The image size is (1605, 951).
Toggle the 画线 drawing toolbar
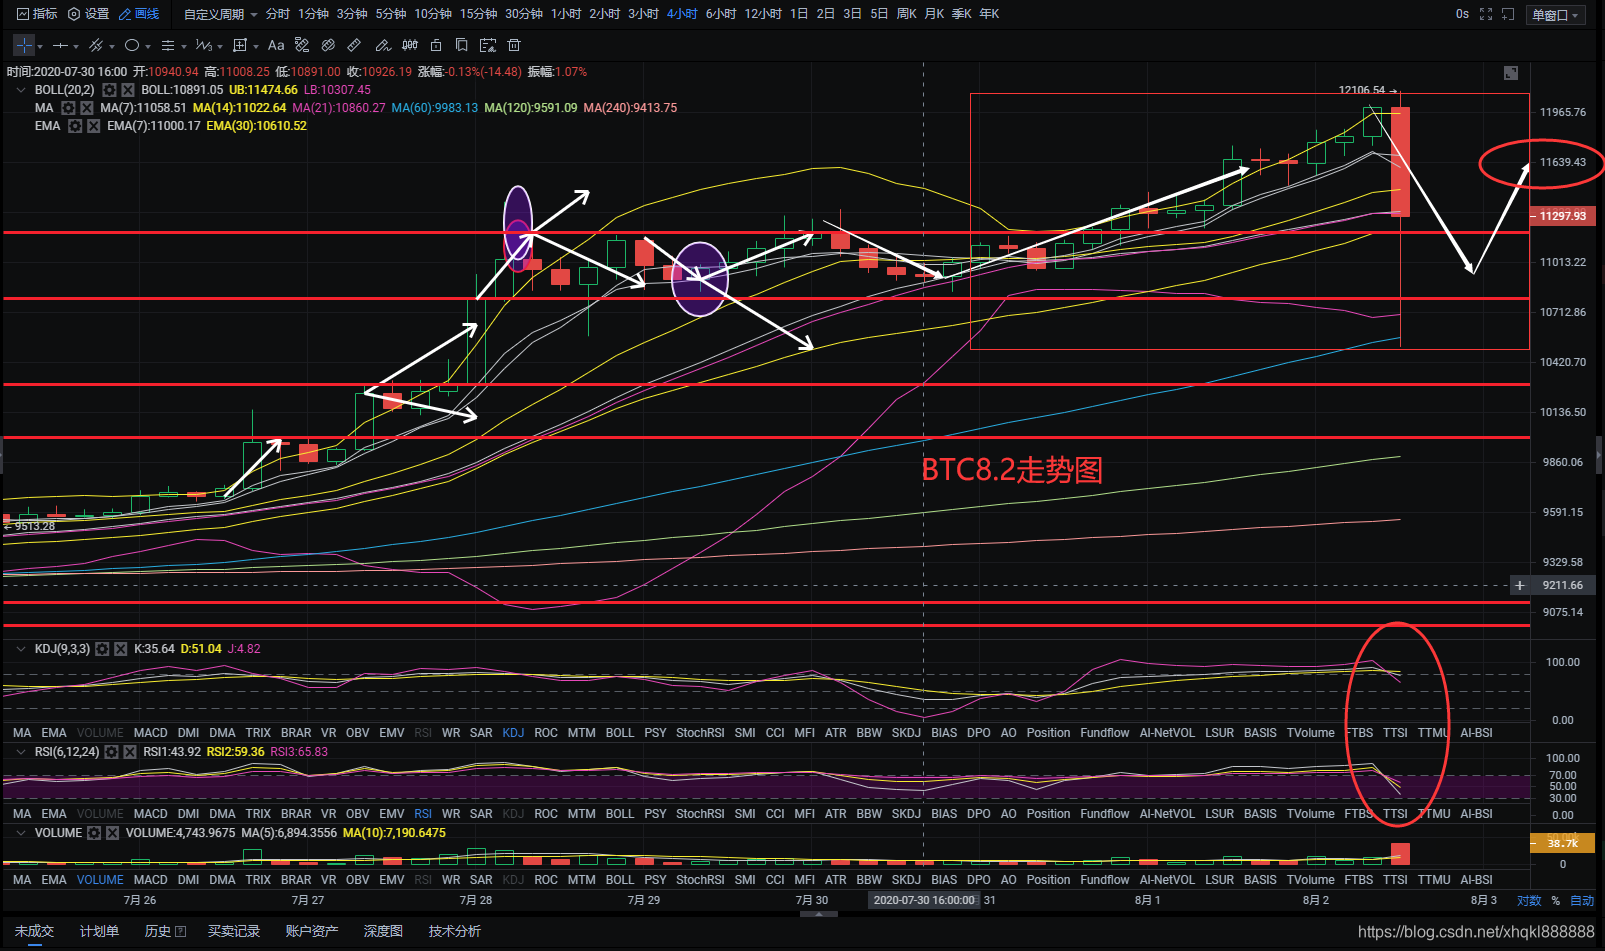click(x=139, y=14)
